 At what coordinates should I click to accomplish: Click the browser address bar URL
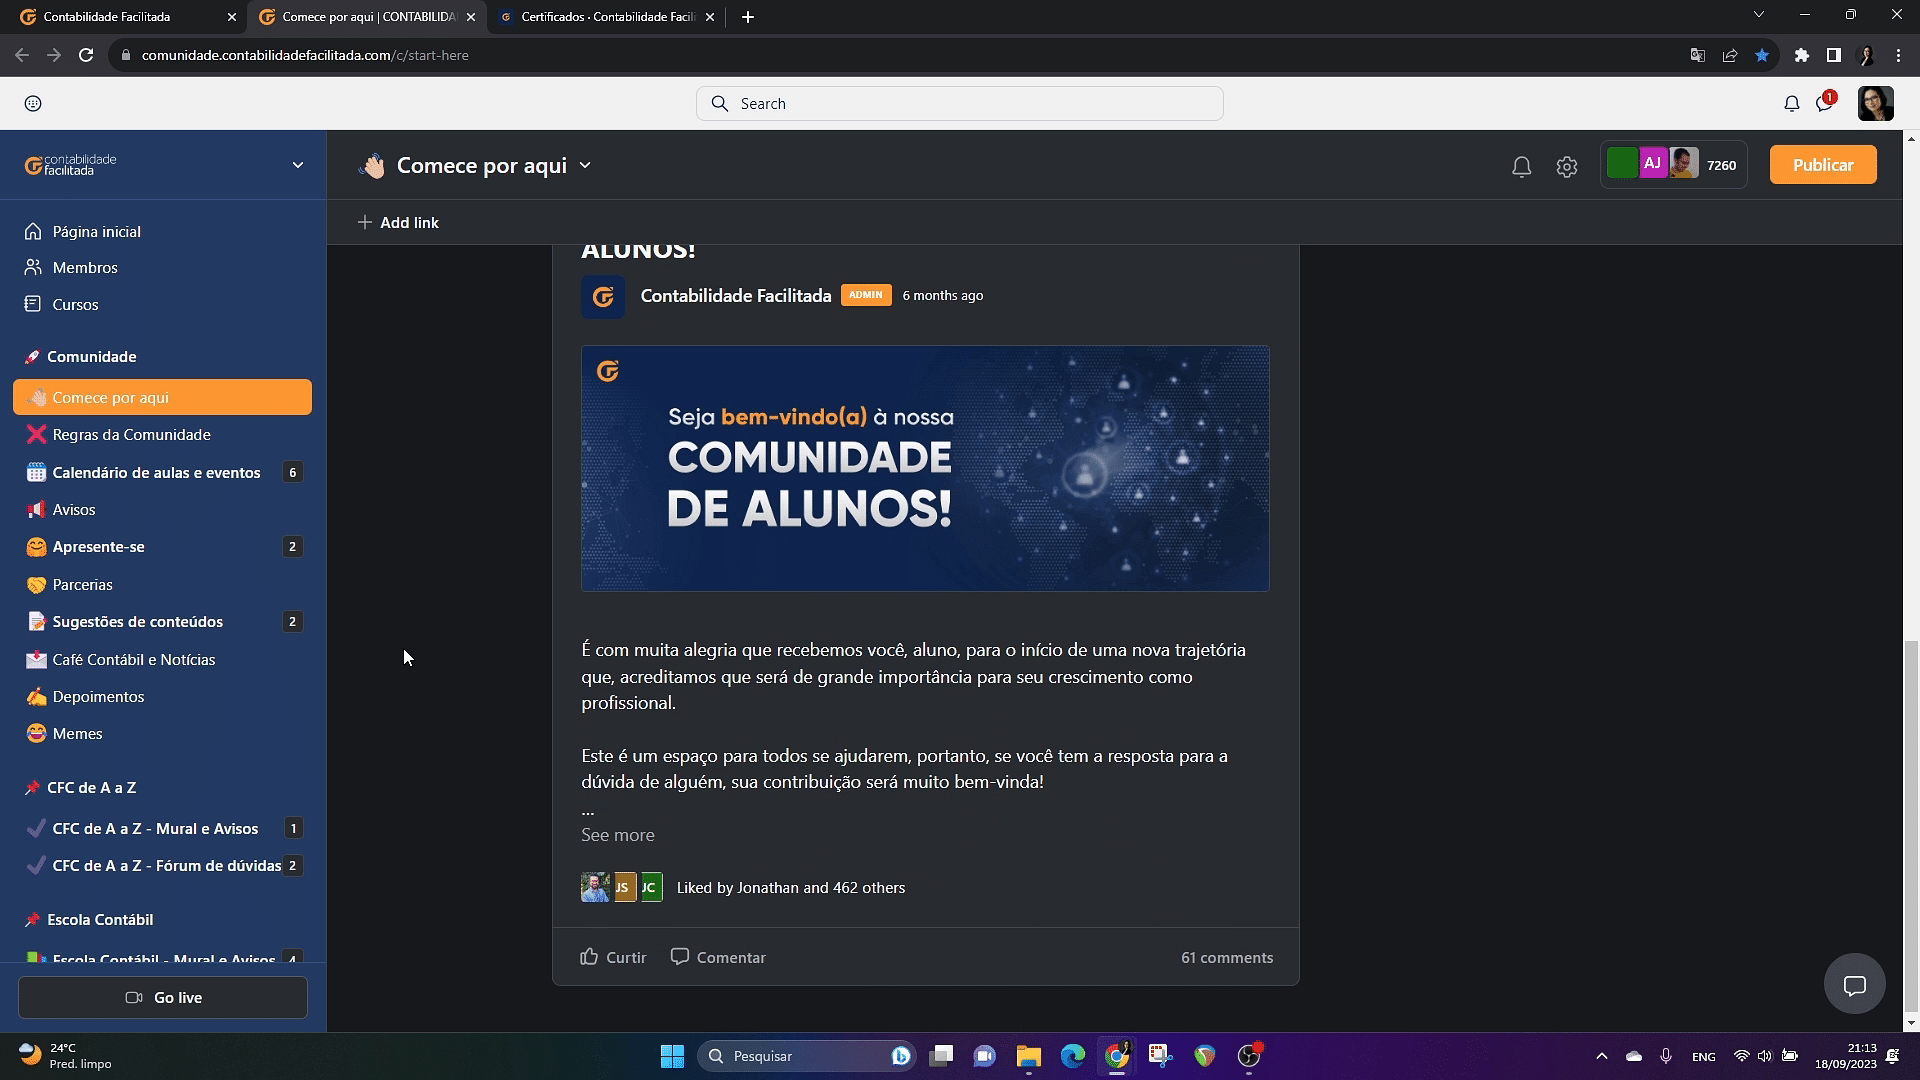(x=305, y=55)
